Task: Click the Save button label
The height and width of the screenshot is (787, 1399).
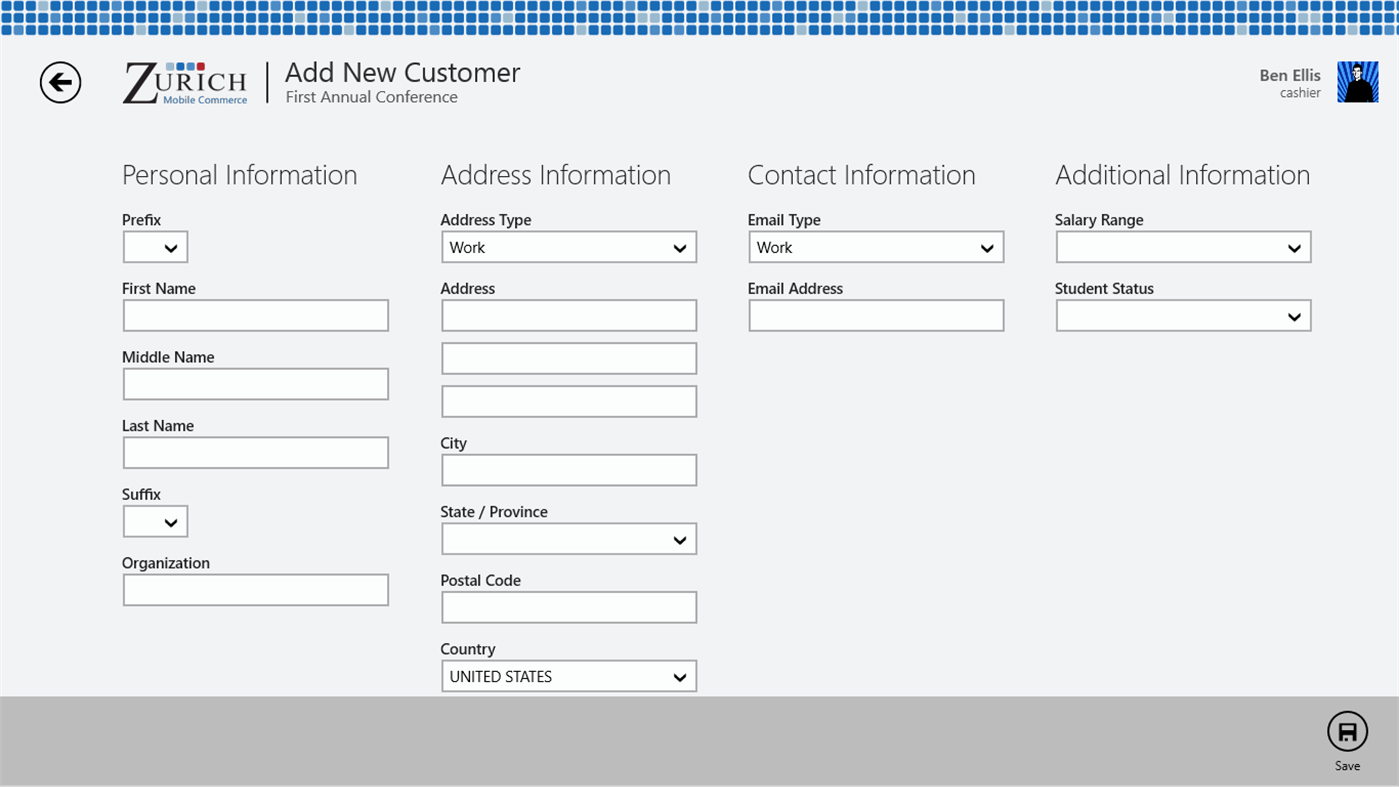Action: 1347,765
